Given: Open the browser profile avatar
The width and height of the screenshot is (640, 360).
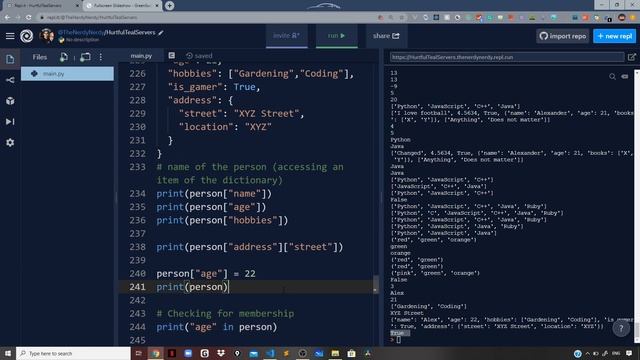Looking at the screenshot, I should pos(622,18).
